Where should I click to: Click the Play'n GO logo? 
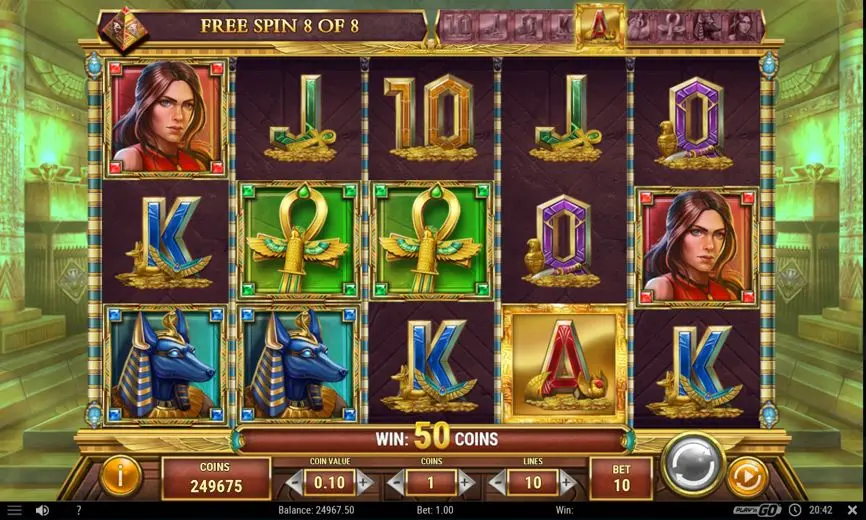[757, 510]
